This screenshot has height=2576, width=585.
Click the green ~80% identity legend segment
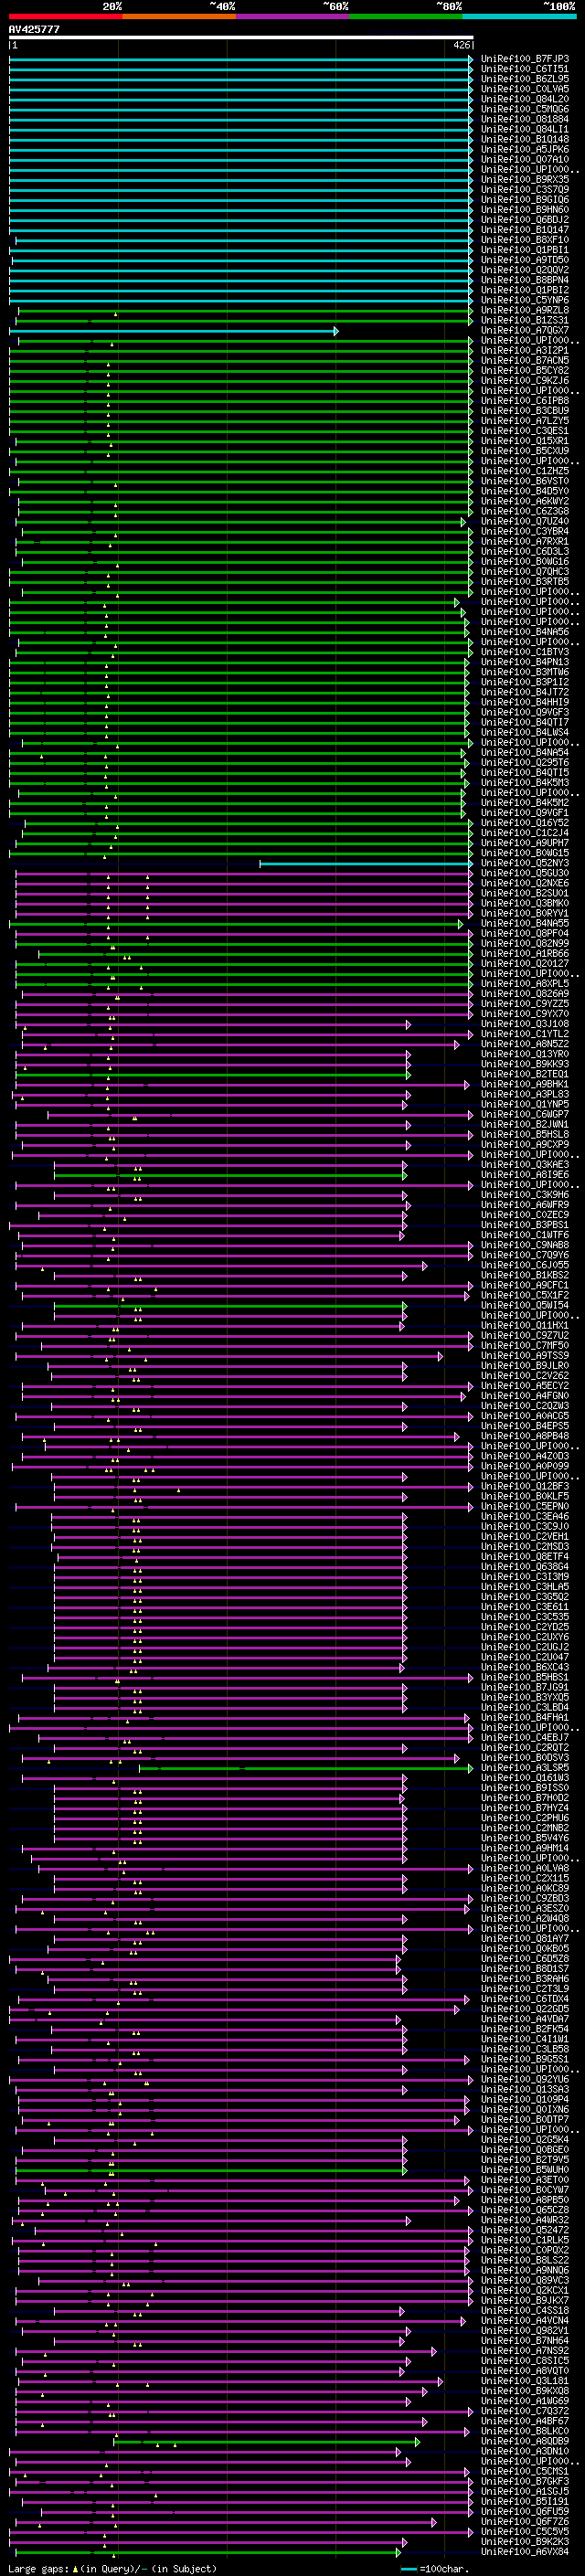pyautogui.click(x=406, y=16)
